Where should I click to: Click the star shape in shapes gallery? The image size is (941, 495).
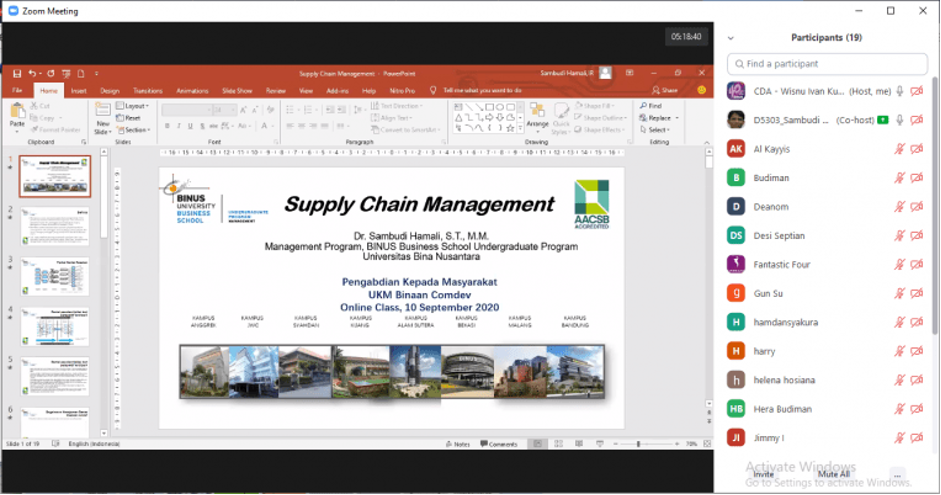[510, 128]
